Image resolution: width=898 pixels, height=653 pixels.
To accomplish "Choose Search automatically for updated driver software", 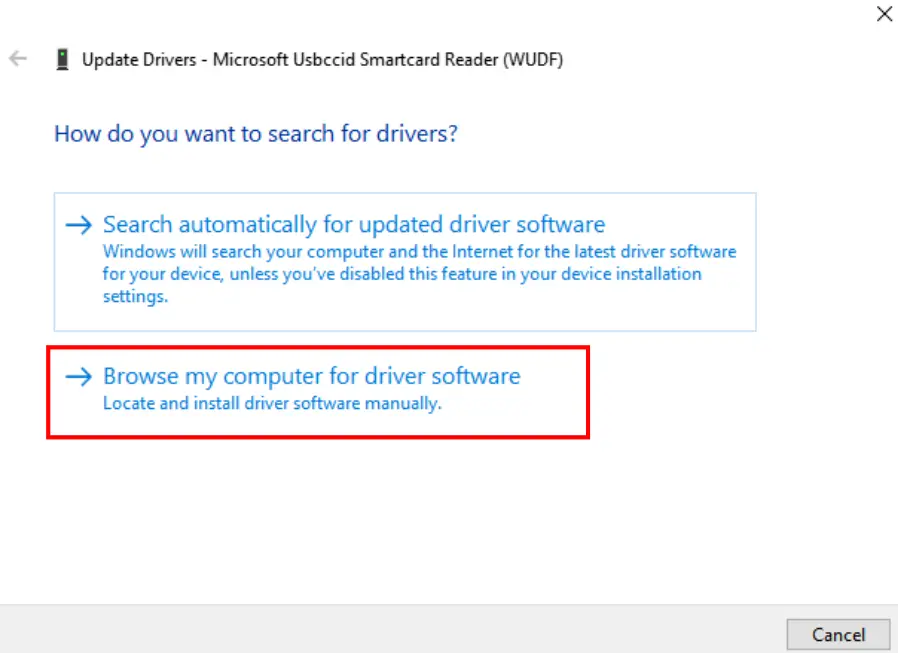I will (x=405, y=262).
